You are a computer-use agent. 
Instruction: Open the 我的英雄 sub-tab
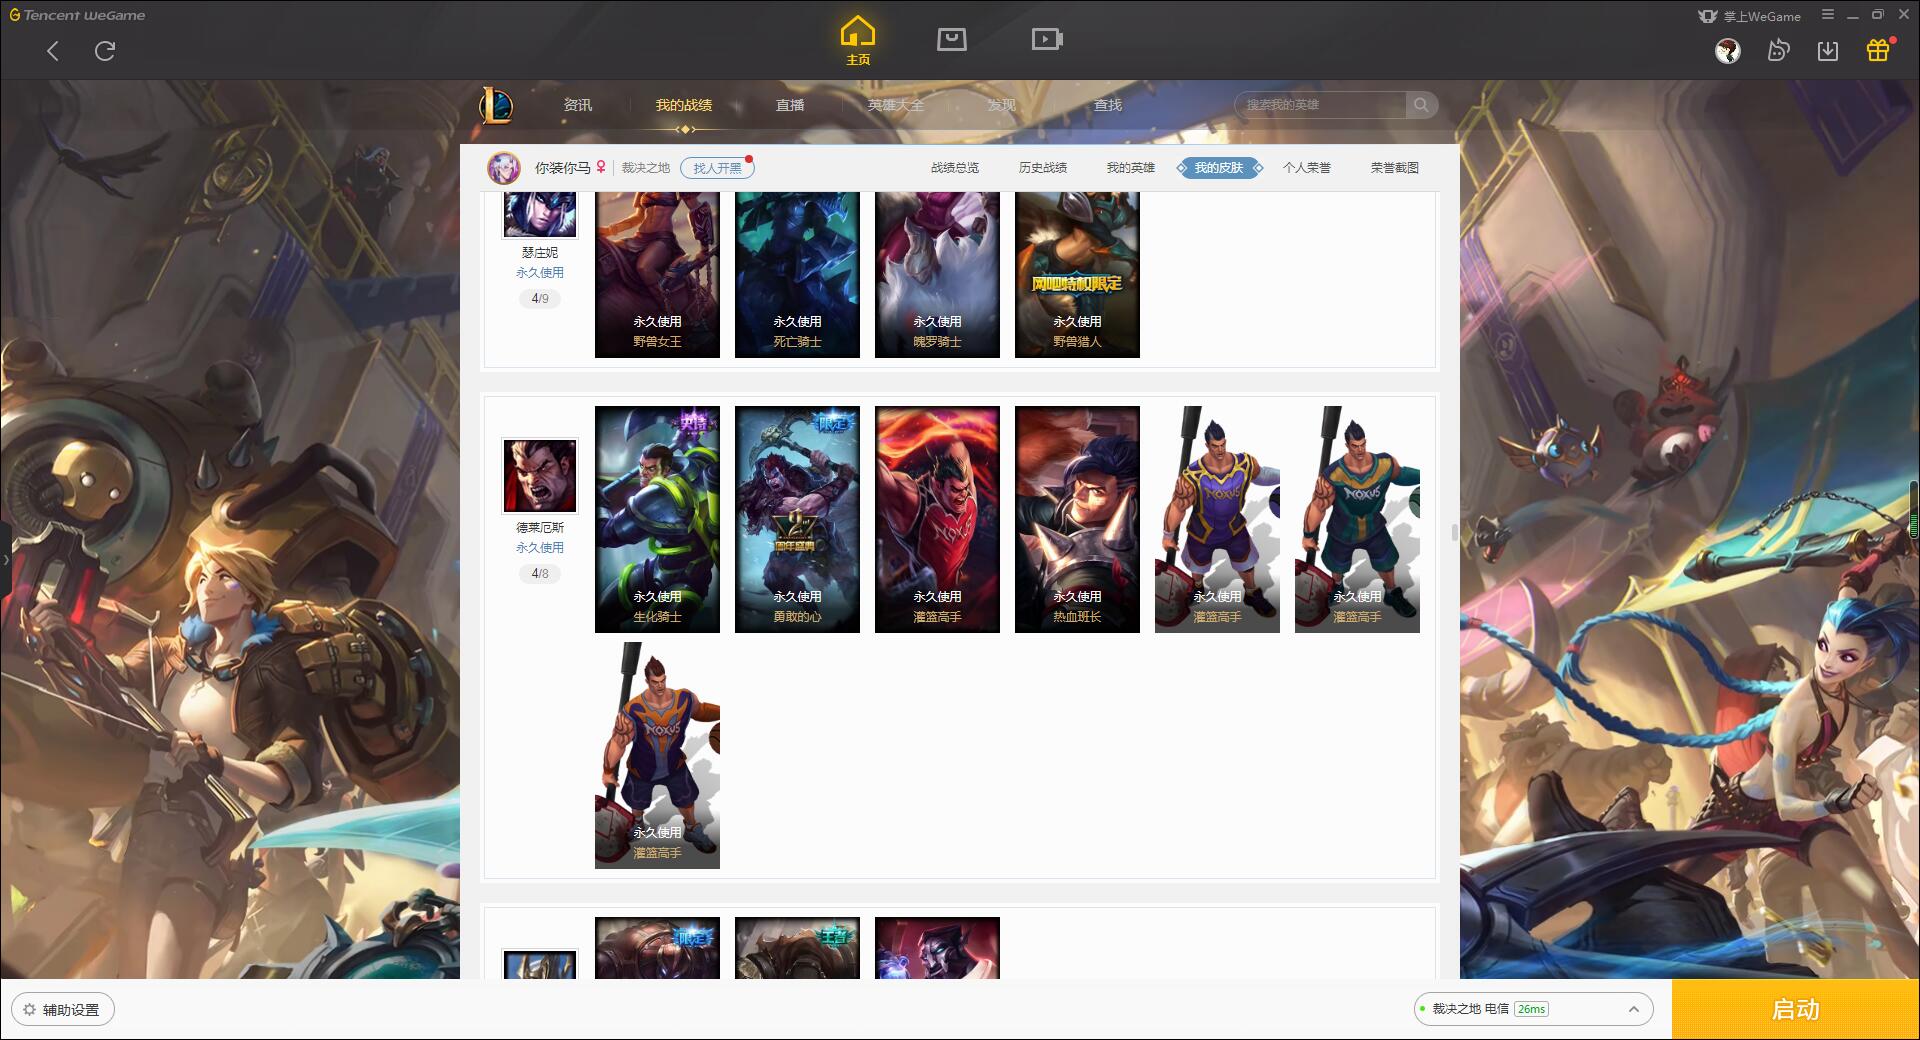click(1131, 168)
